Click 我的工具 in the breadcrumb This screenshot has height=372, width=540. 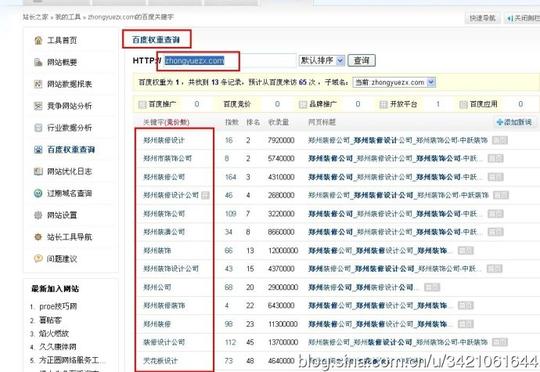68,17
